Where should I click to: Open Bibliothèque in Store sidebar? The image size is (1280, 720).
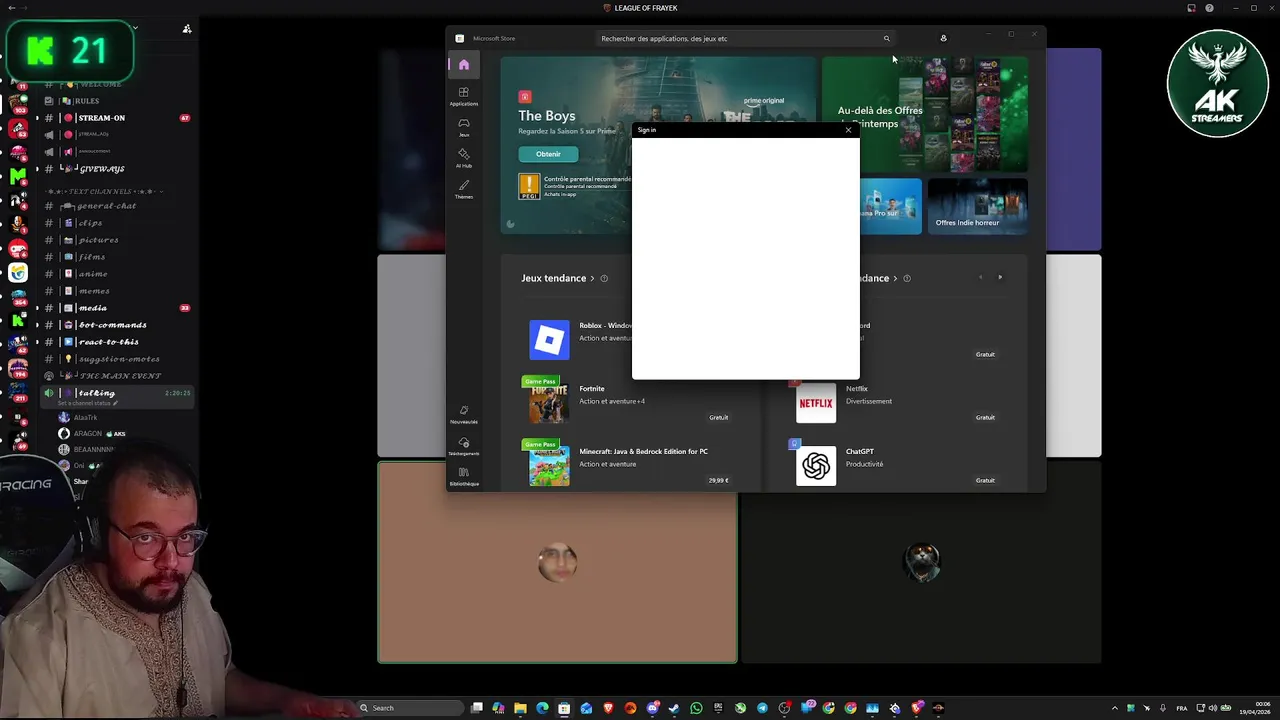(x=464, y=477)
